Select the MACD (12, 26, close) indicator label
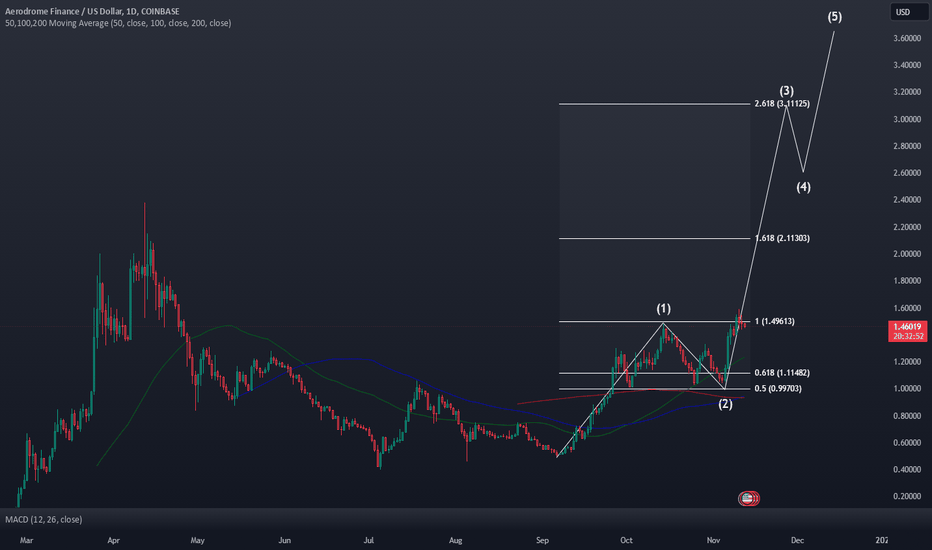The image size is (932, 550). click(44, 520)
